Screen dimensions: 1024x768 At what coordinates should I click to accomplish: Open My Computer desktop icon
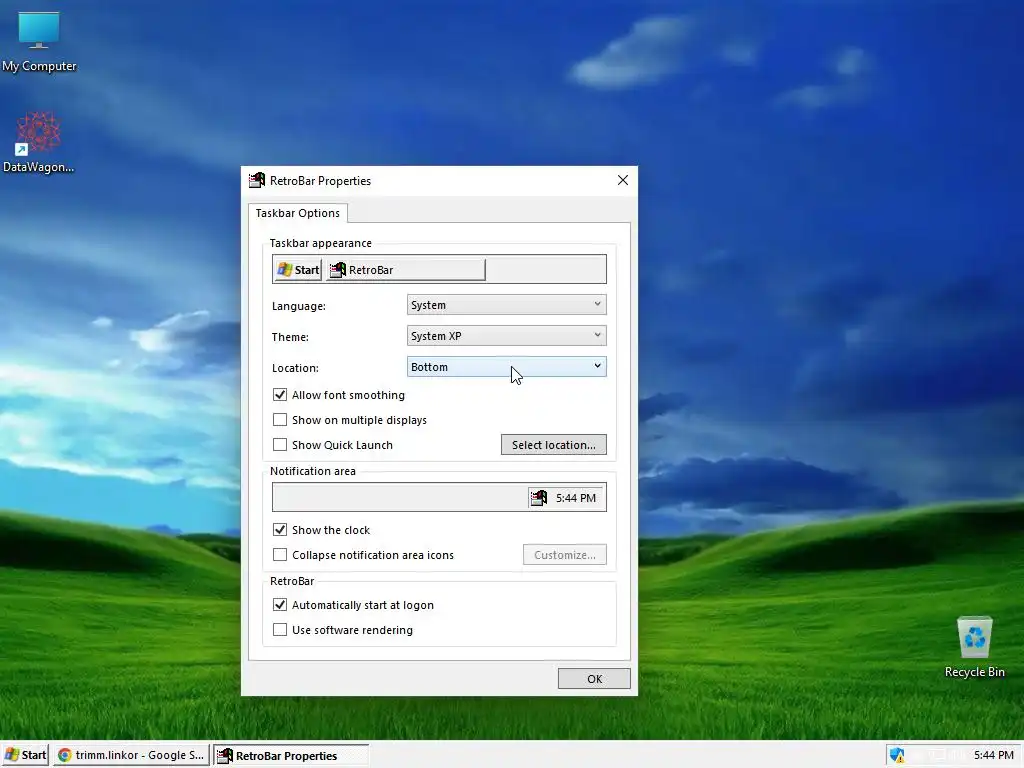(x=39, y=41)
